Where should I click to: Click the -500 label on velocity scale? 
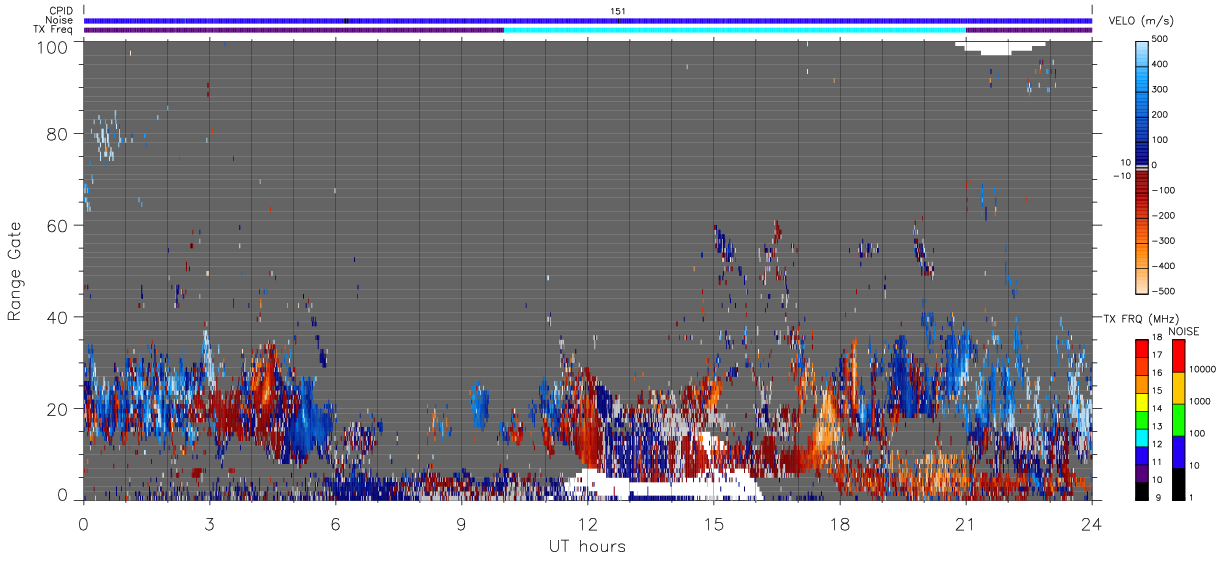pyautogui.click(x=1163, y=291)
